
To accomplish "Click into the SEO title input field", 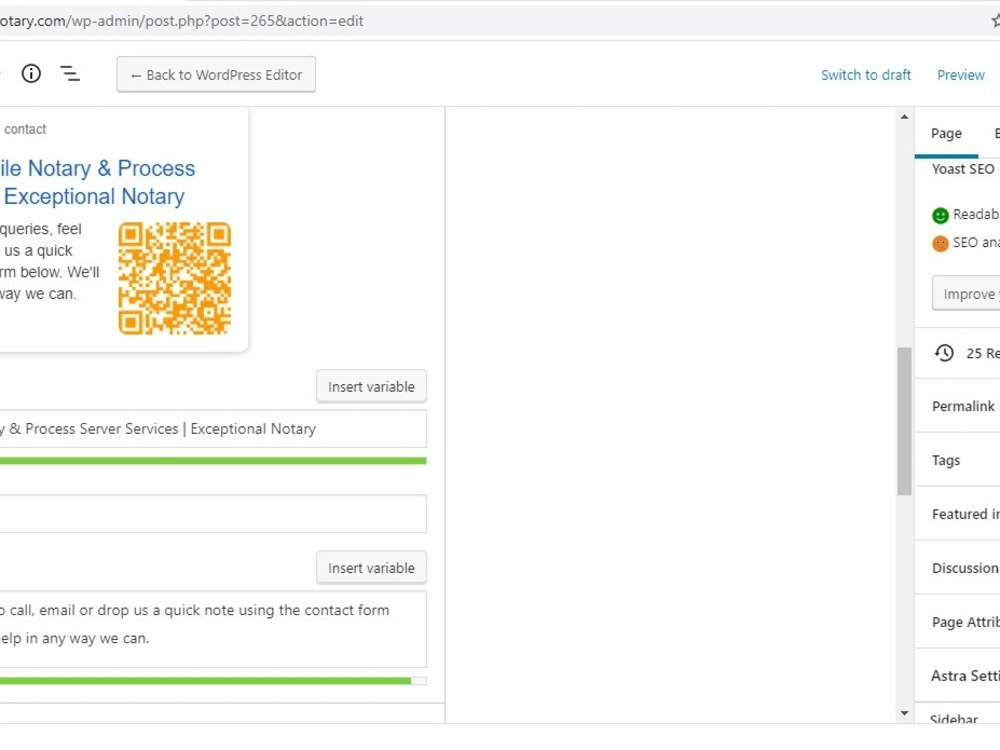I will tap(213, 429).
